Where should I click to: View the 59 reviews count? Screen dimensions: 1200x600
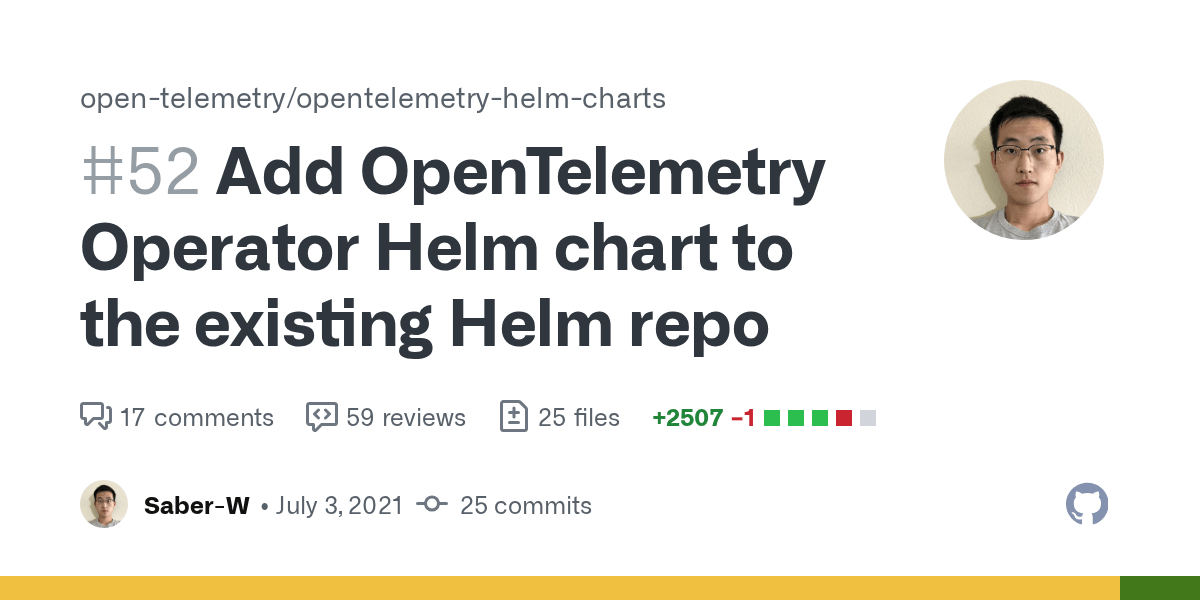click(x=406, y=417)
